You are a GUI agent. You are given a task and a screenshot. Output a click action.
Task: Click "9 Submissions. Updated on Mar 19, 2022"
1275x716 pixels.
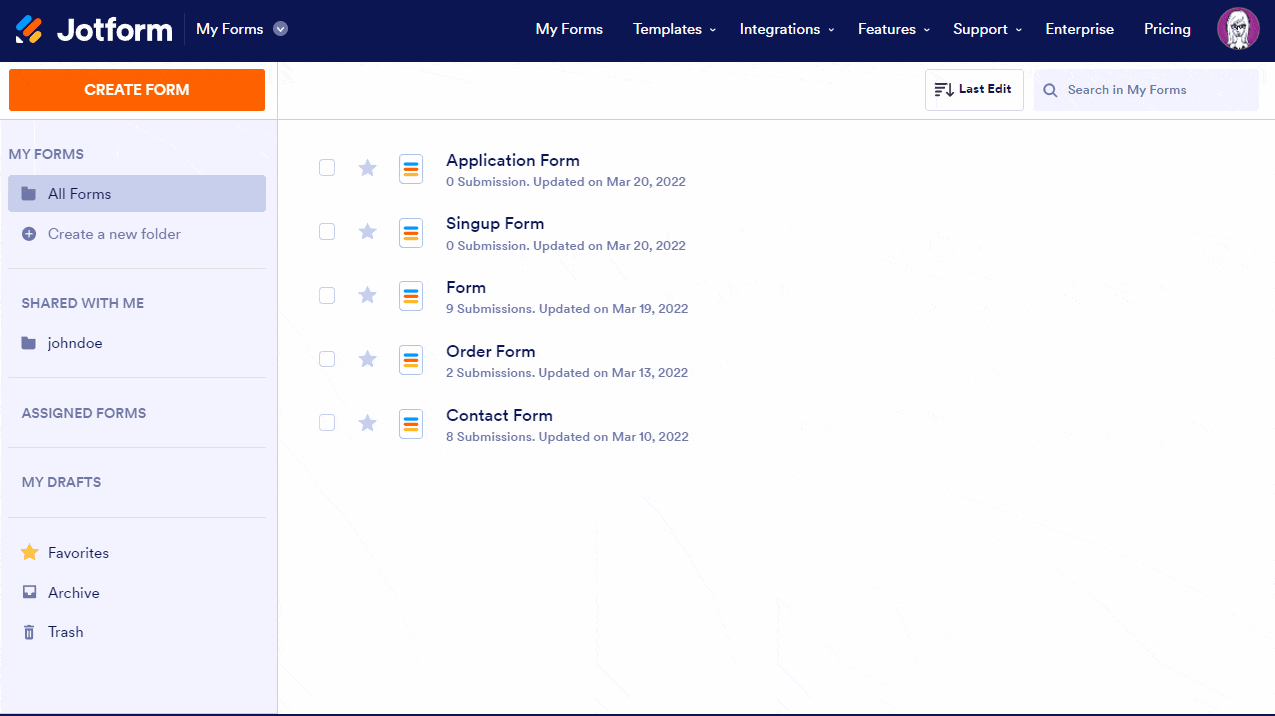pos(567,309)
